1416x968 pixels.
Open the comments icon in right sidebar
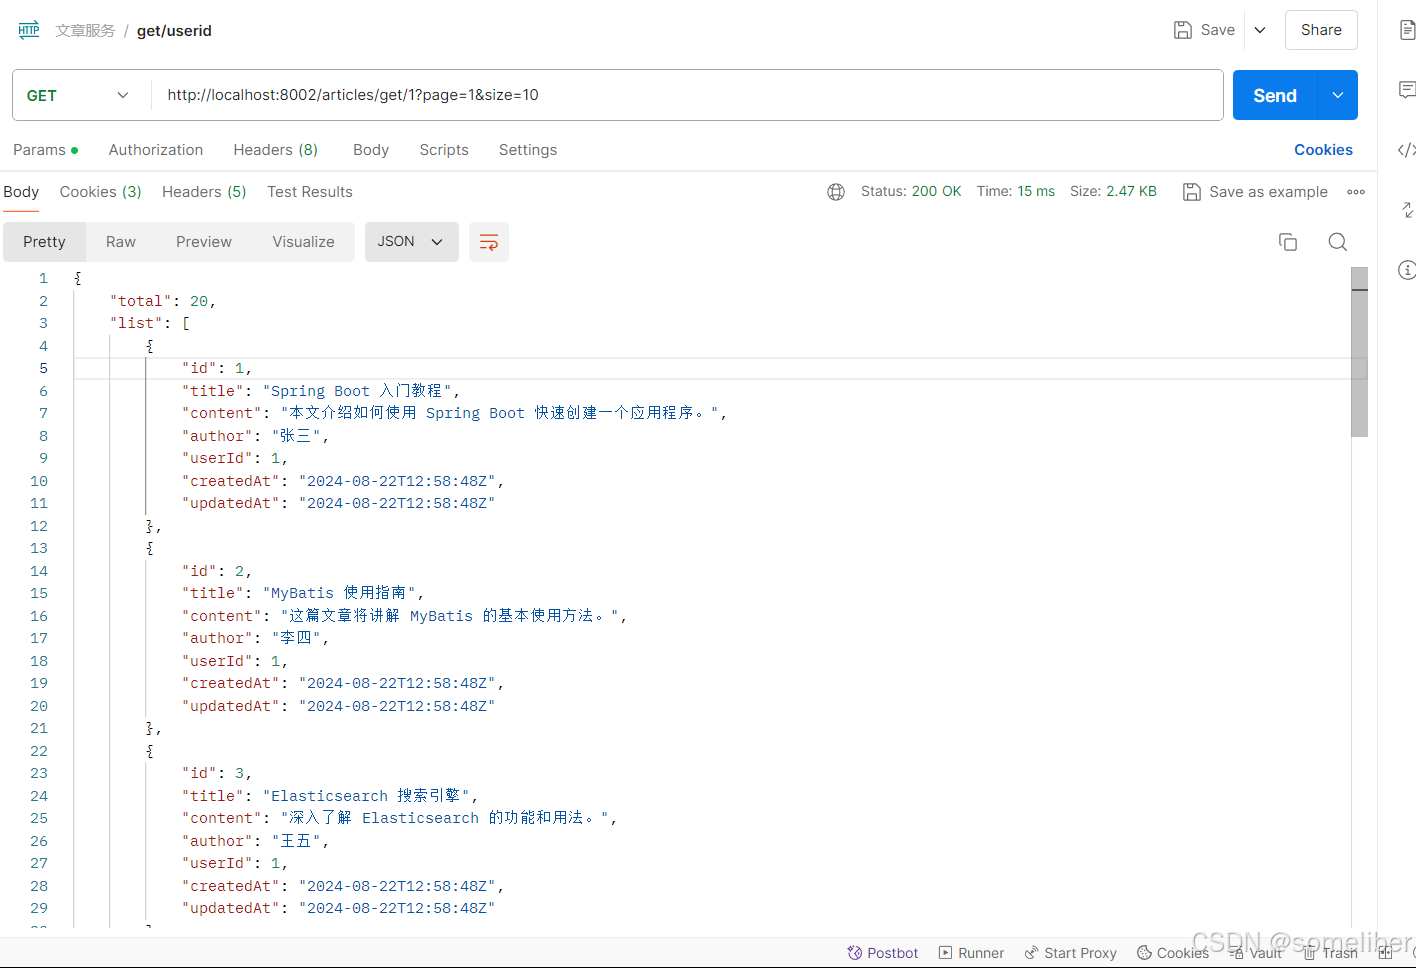[x=1407, y=90]
